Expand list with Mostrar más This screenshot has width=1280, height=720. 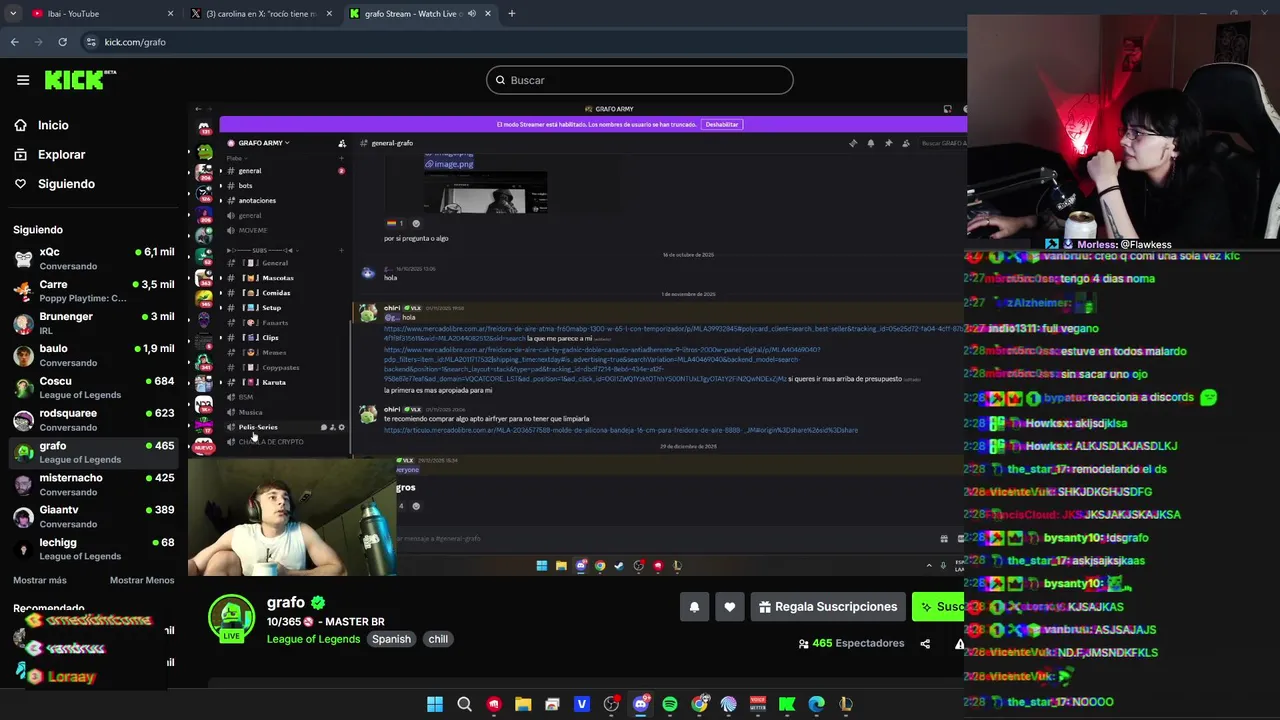[x=40, y=580]
